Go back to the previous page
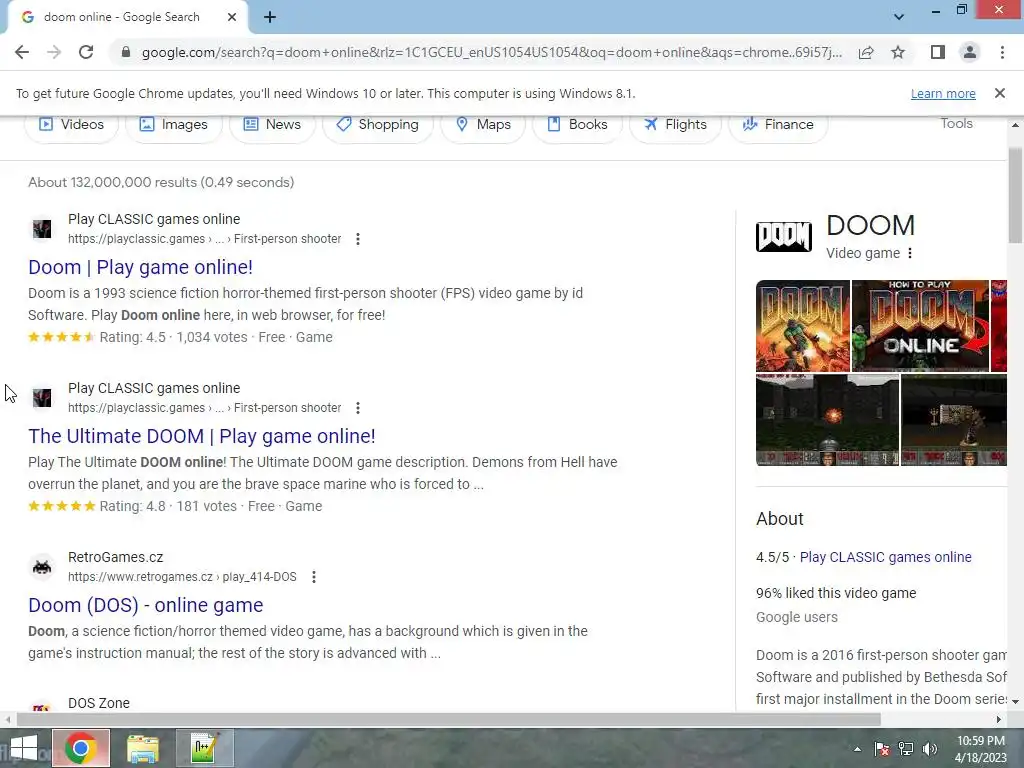Image resolution: width=1024 pixels, height=768 pixels. click(x=22, y=52)
